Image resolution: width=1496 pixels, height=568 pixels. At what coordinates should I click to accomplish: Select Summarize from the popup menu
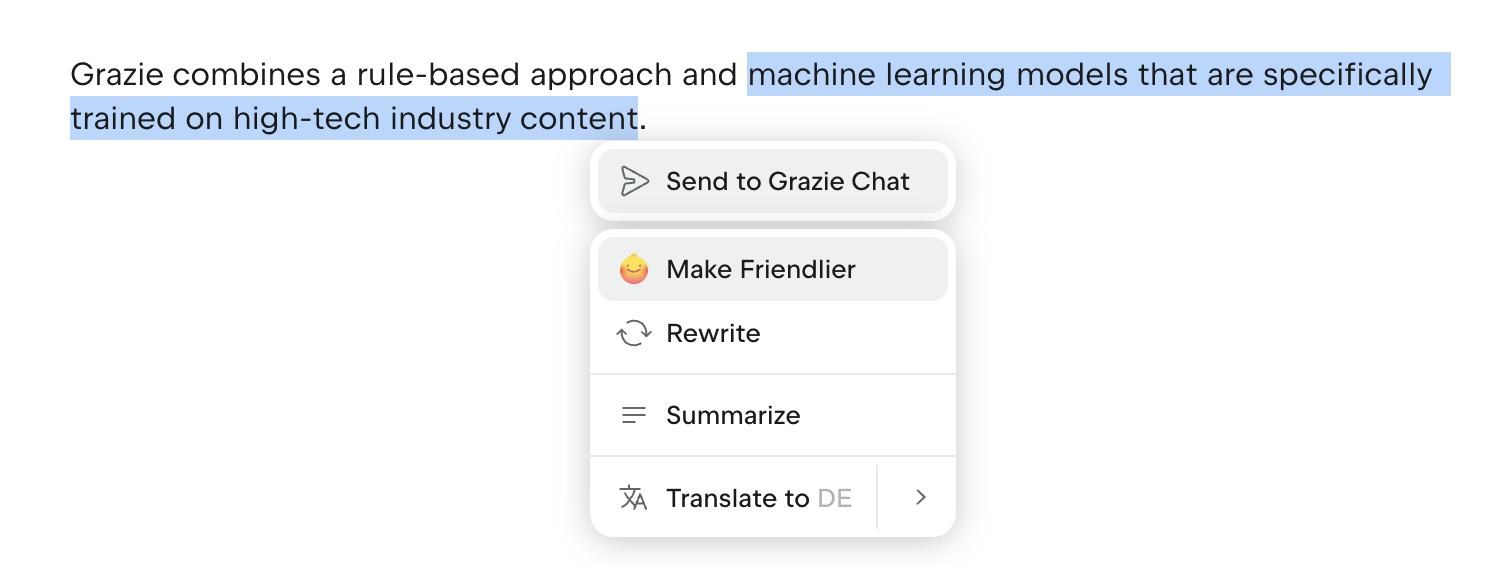[x=773, y=415]
